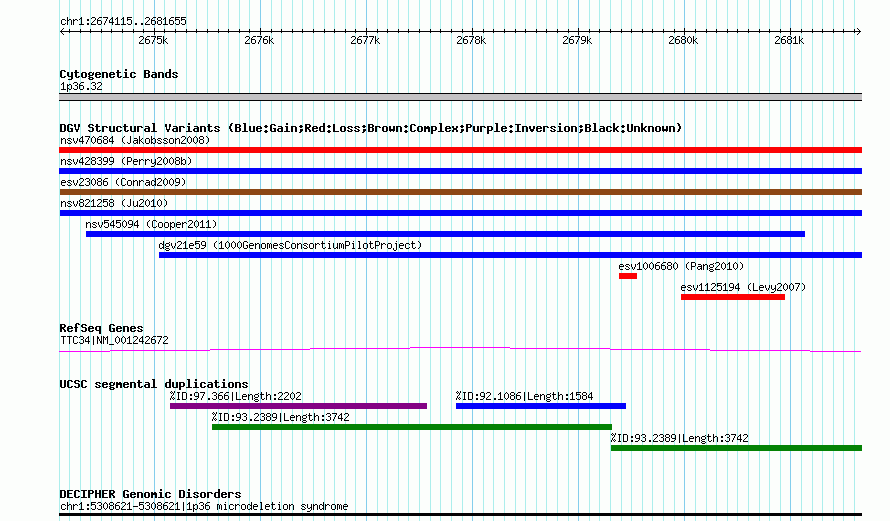
Task: Select the blue nsv821258 Ju2010 bar
Action: point(460,213)
